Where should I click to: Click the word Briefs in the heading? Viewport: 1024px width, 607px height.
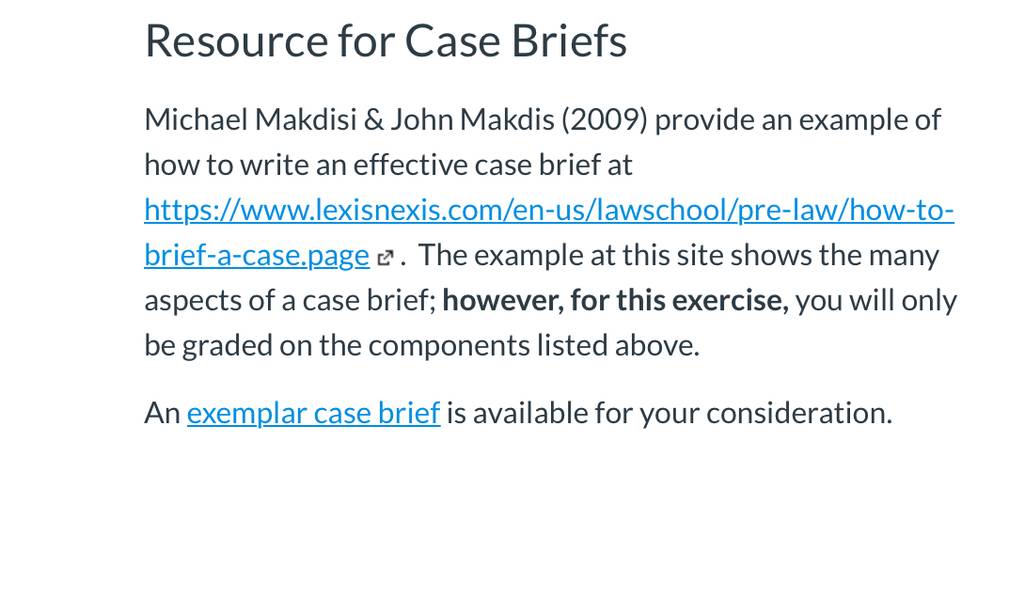point(569,41)
